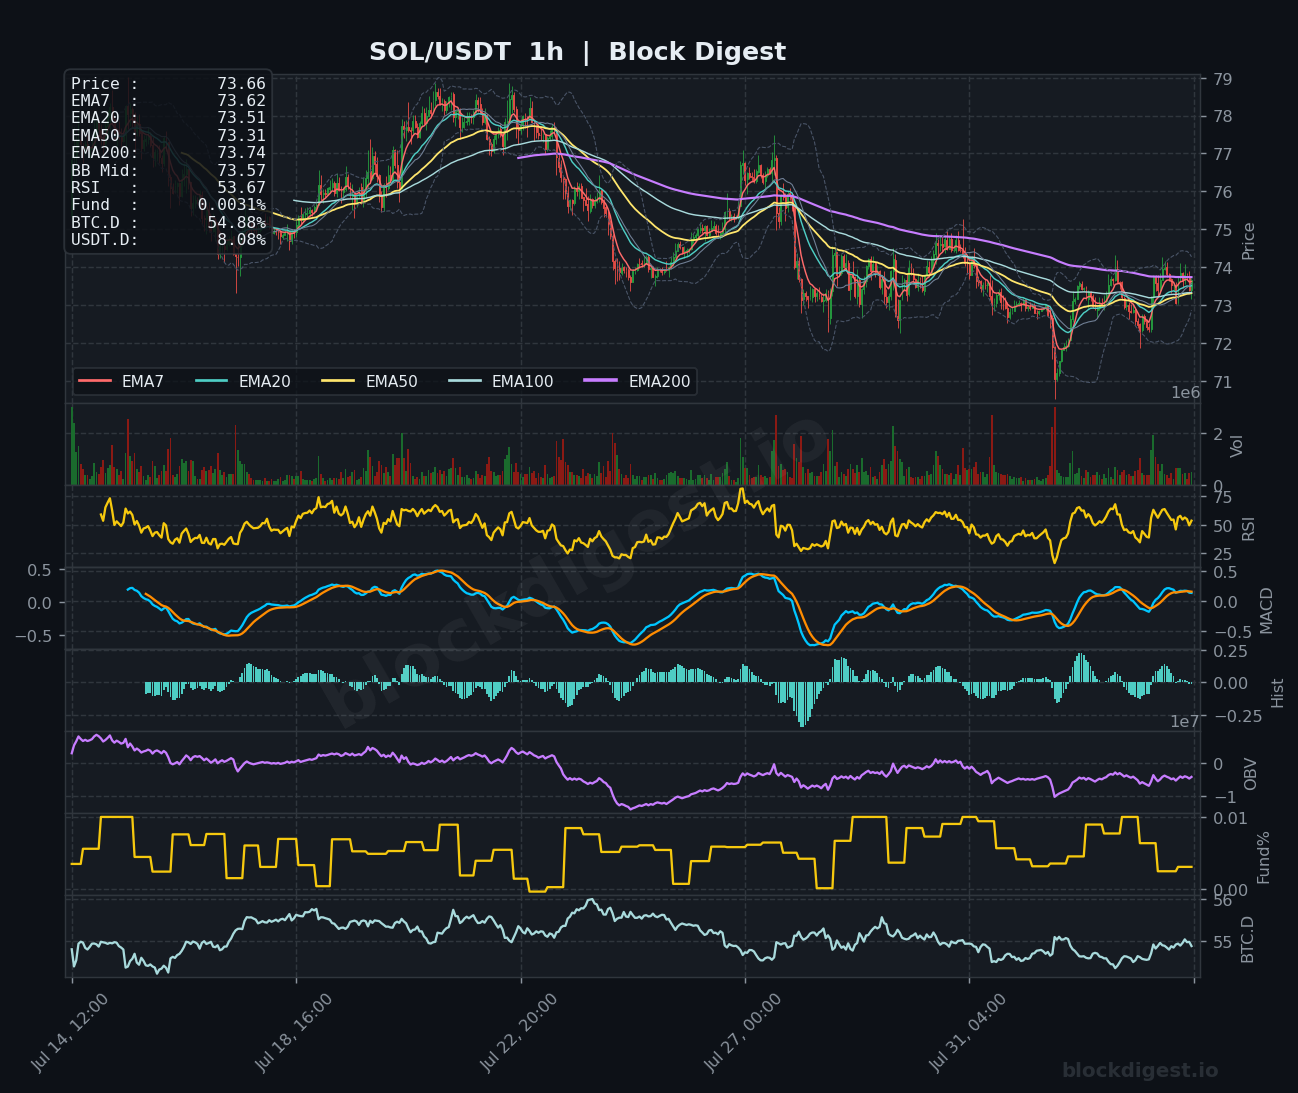Click the EMA7 73.62 row in info box
Image resolution: width=1298 pixels, height=1093 pixels.
(x=168, y=101)
